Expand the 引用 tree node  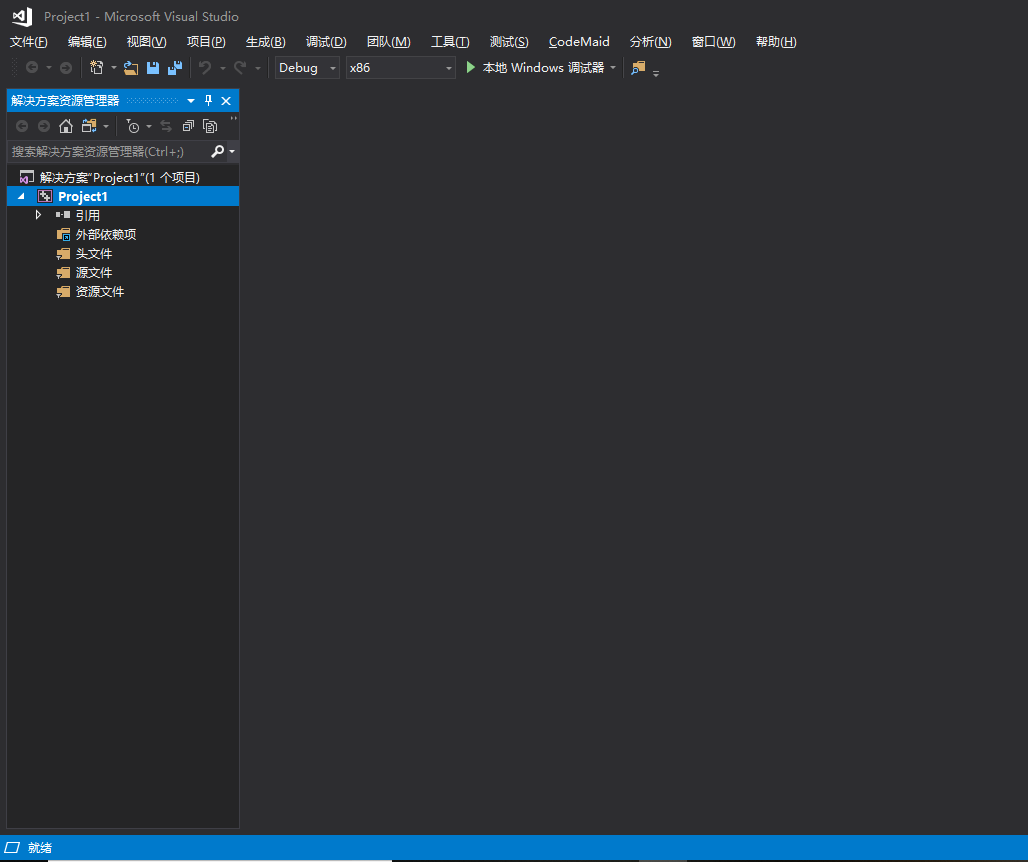[x=38, y=215]
